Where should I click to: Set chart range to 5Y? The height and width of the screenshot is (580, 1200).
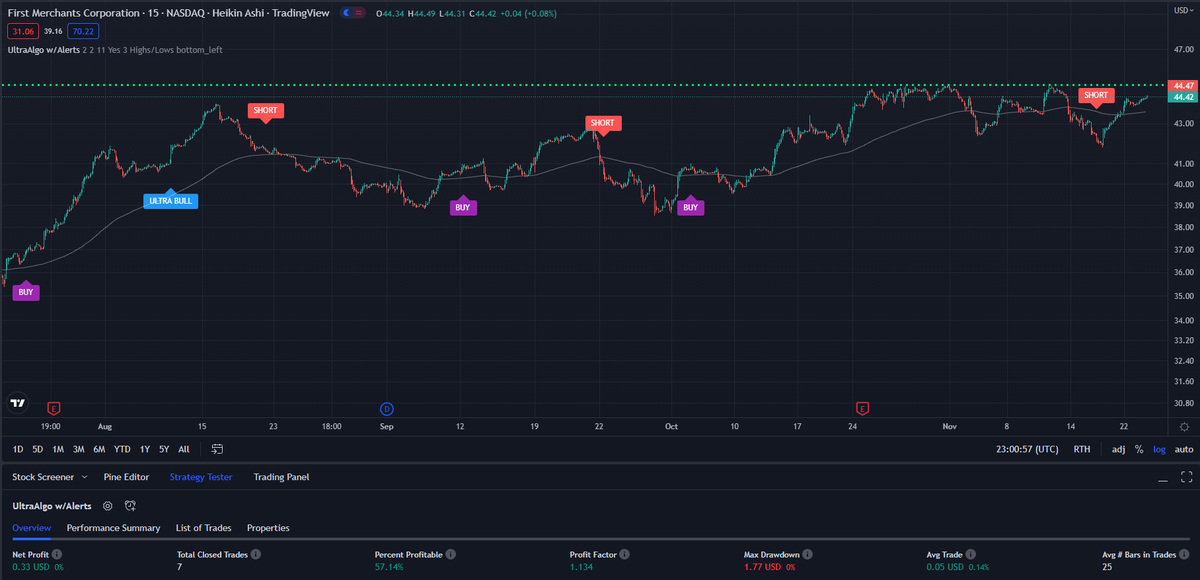[x=164, y=449]
